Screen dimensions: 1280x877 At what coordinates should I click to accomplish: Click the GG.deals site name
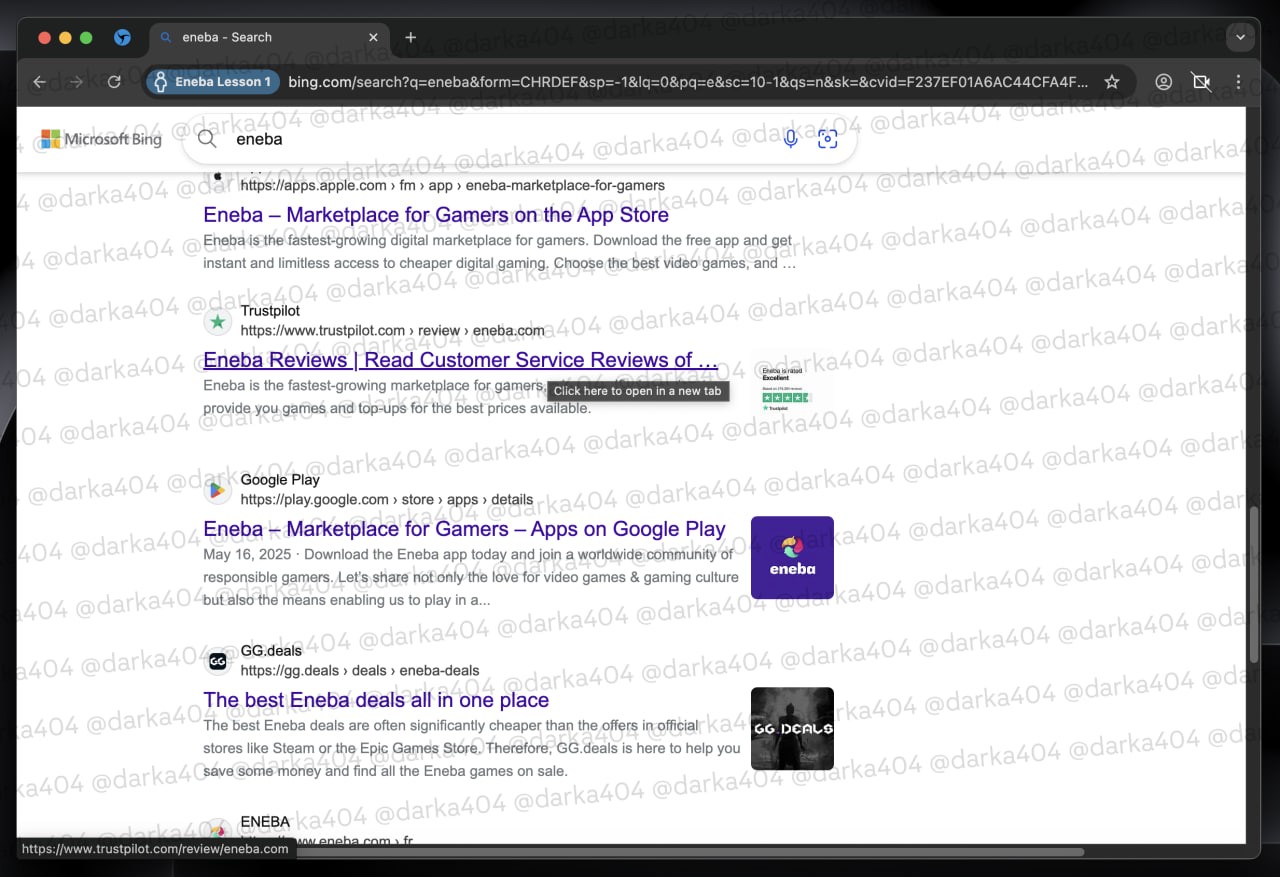point(271,651)
